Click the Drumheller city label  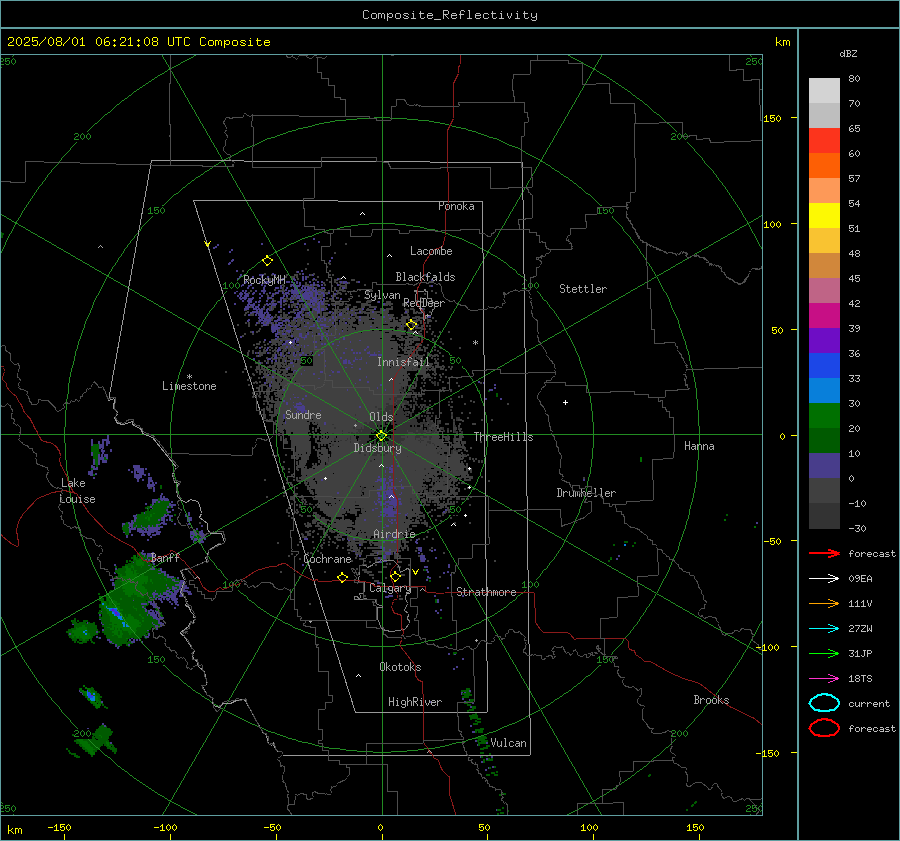point(586,493)
